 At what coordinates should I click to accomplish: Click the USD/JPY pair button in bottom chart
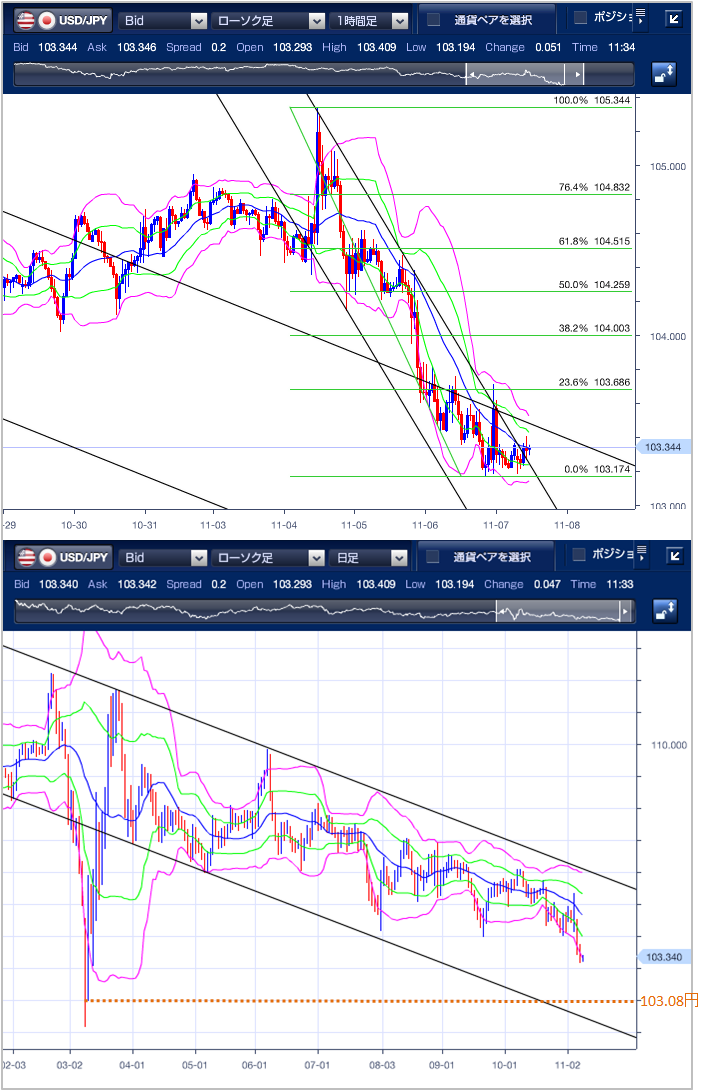click(60, 557)
